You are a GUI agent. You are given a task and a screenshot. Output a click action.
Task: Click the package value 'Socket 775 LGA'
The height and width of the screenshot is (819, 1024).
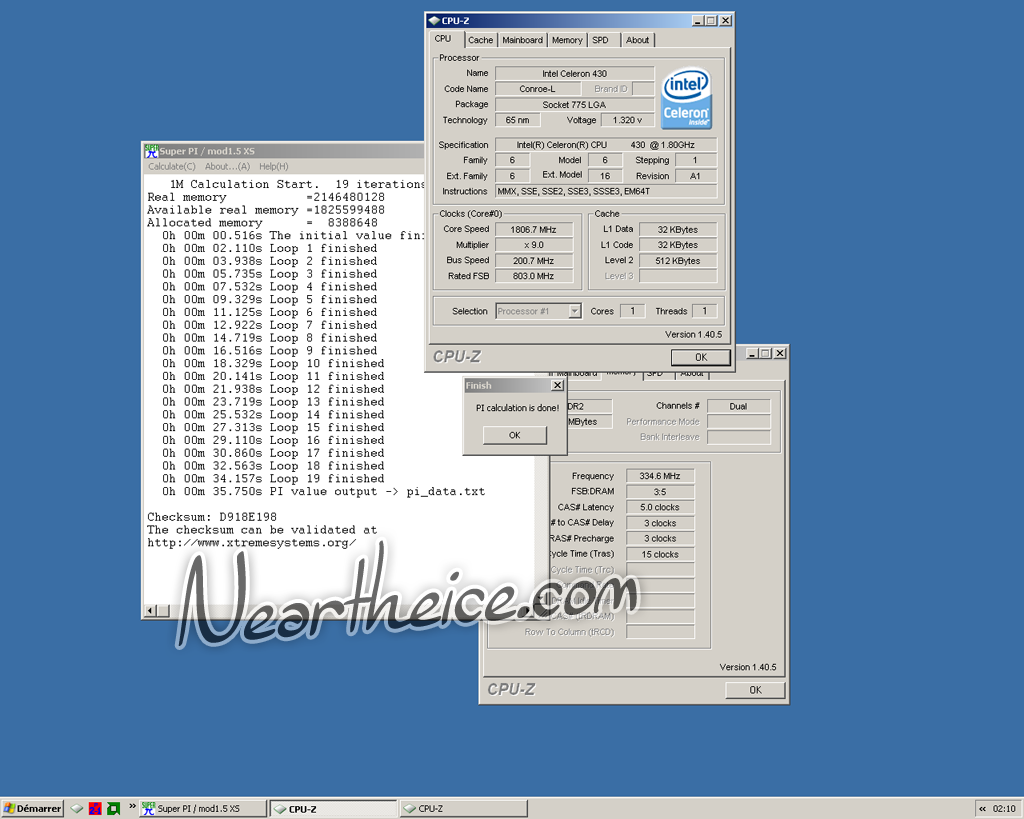tap(575, 104)
